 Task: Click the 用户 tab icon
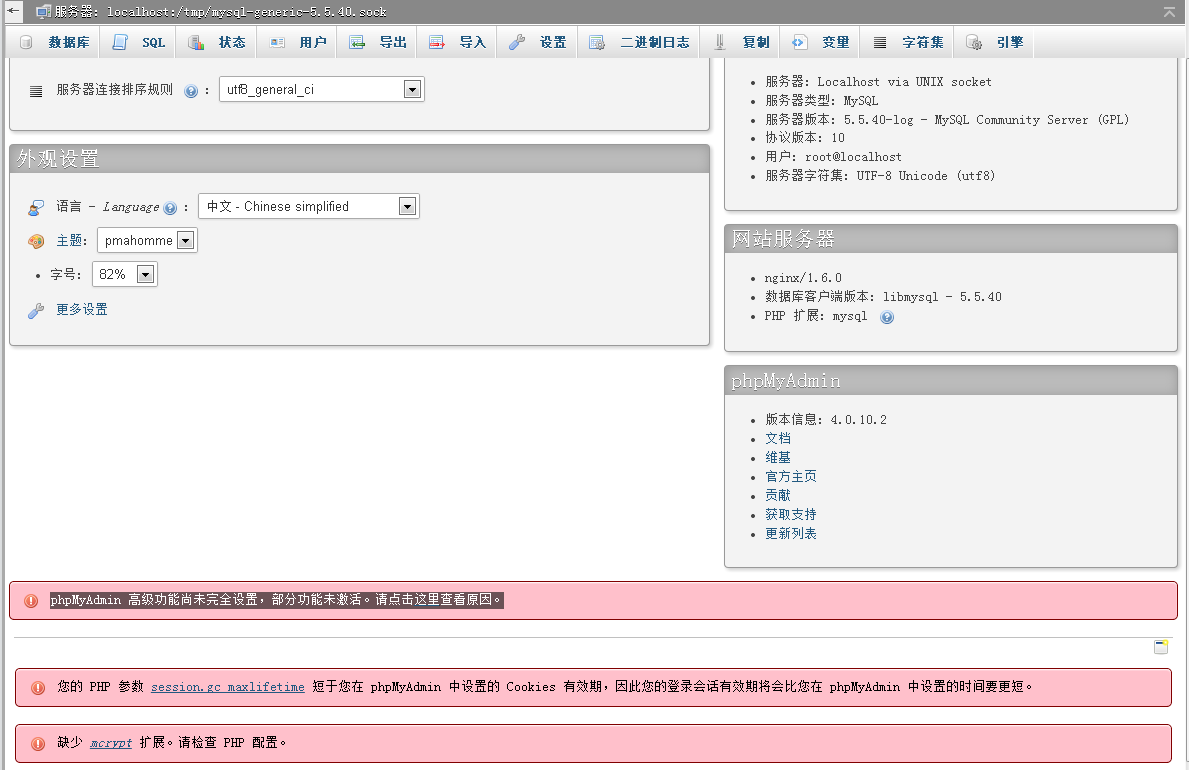(277, 42)
